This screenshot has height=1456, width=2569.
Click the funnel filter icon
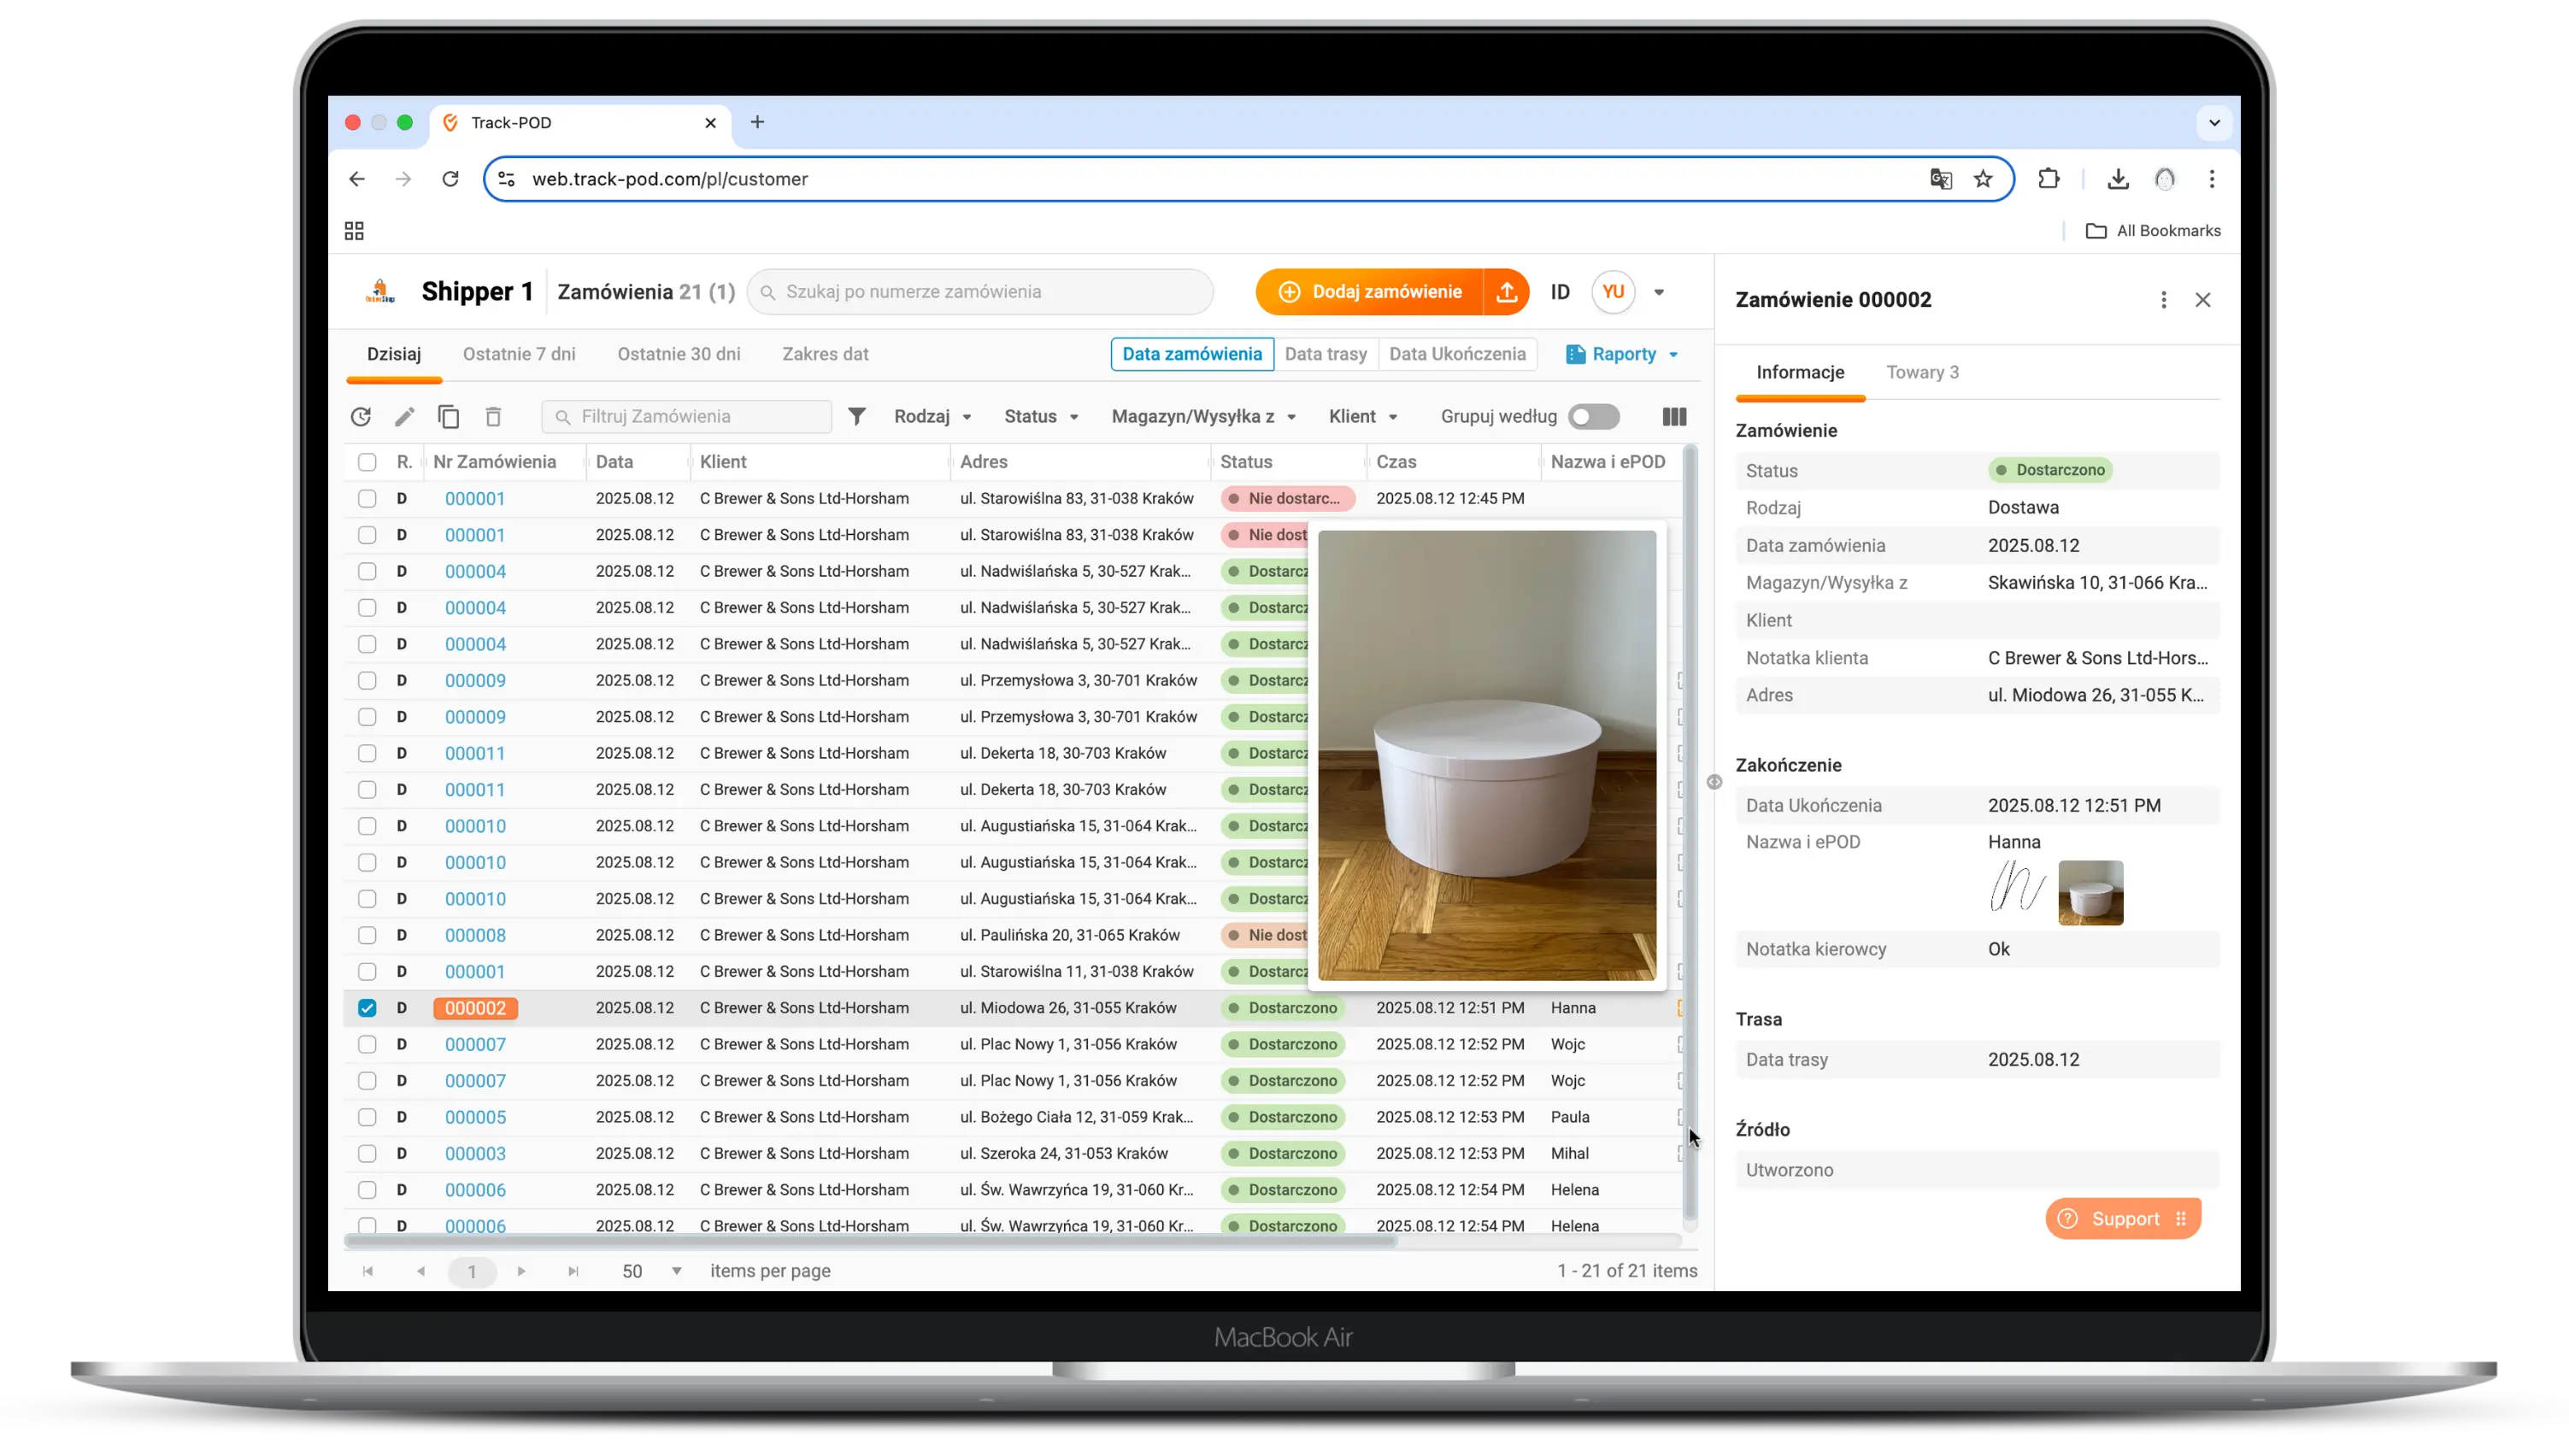click(x=857, y=416)
